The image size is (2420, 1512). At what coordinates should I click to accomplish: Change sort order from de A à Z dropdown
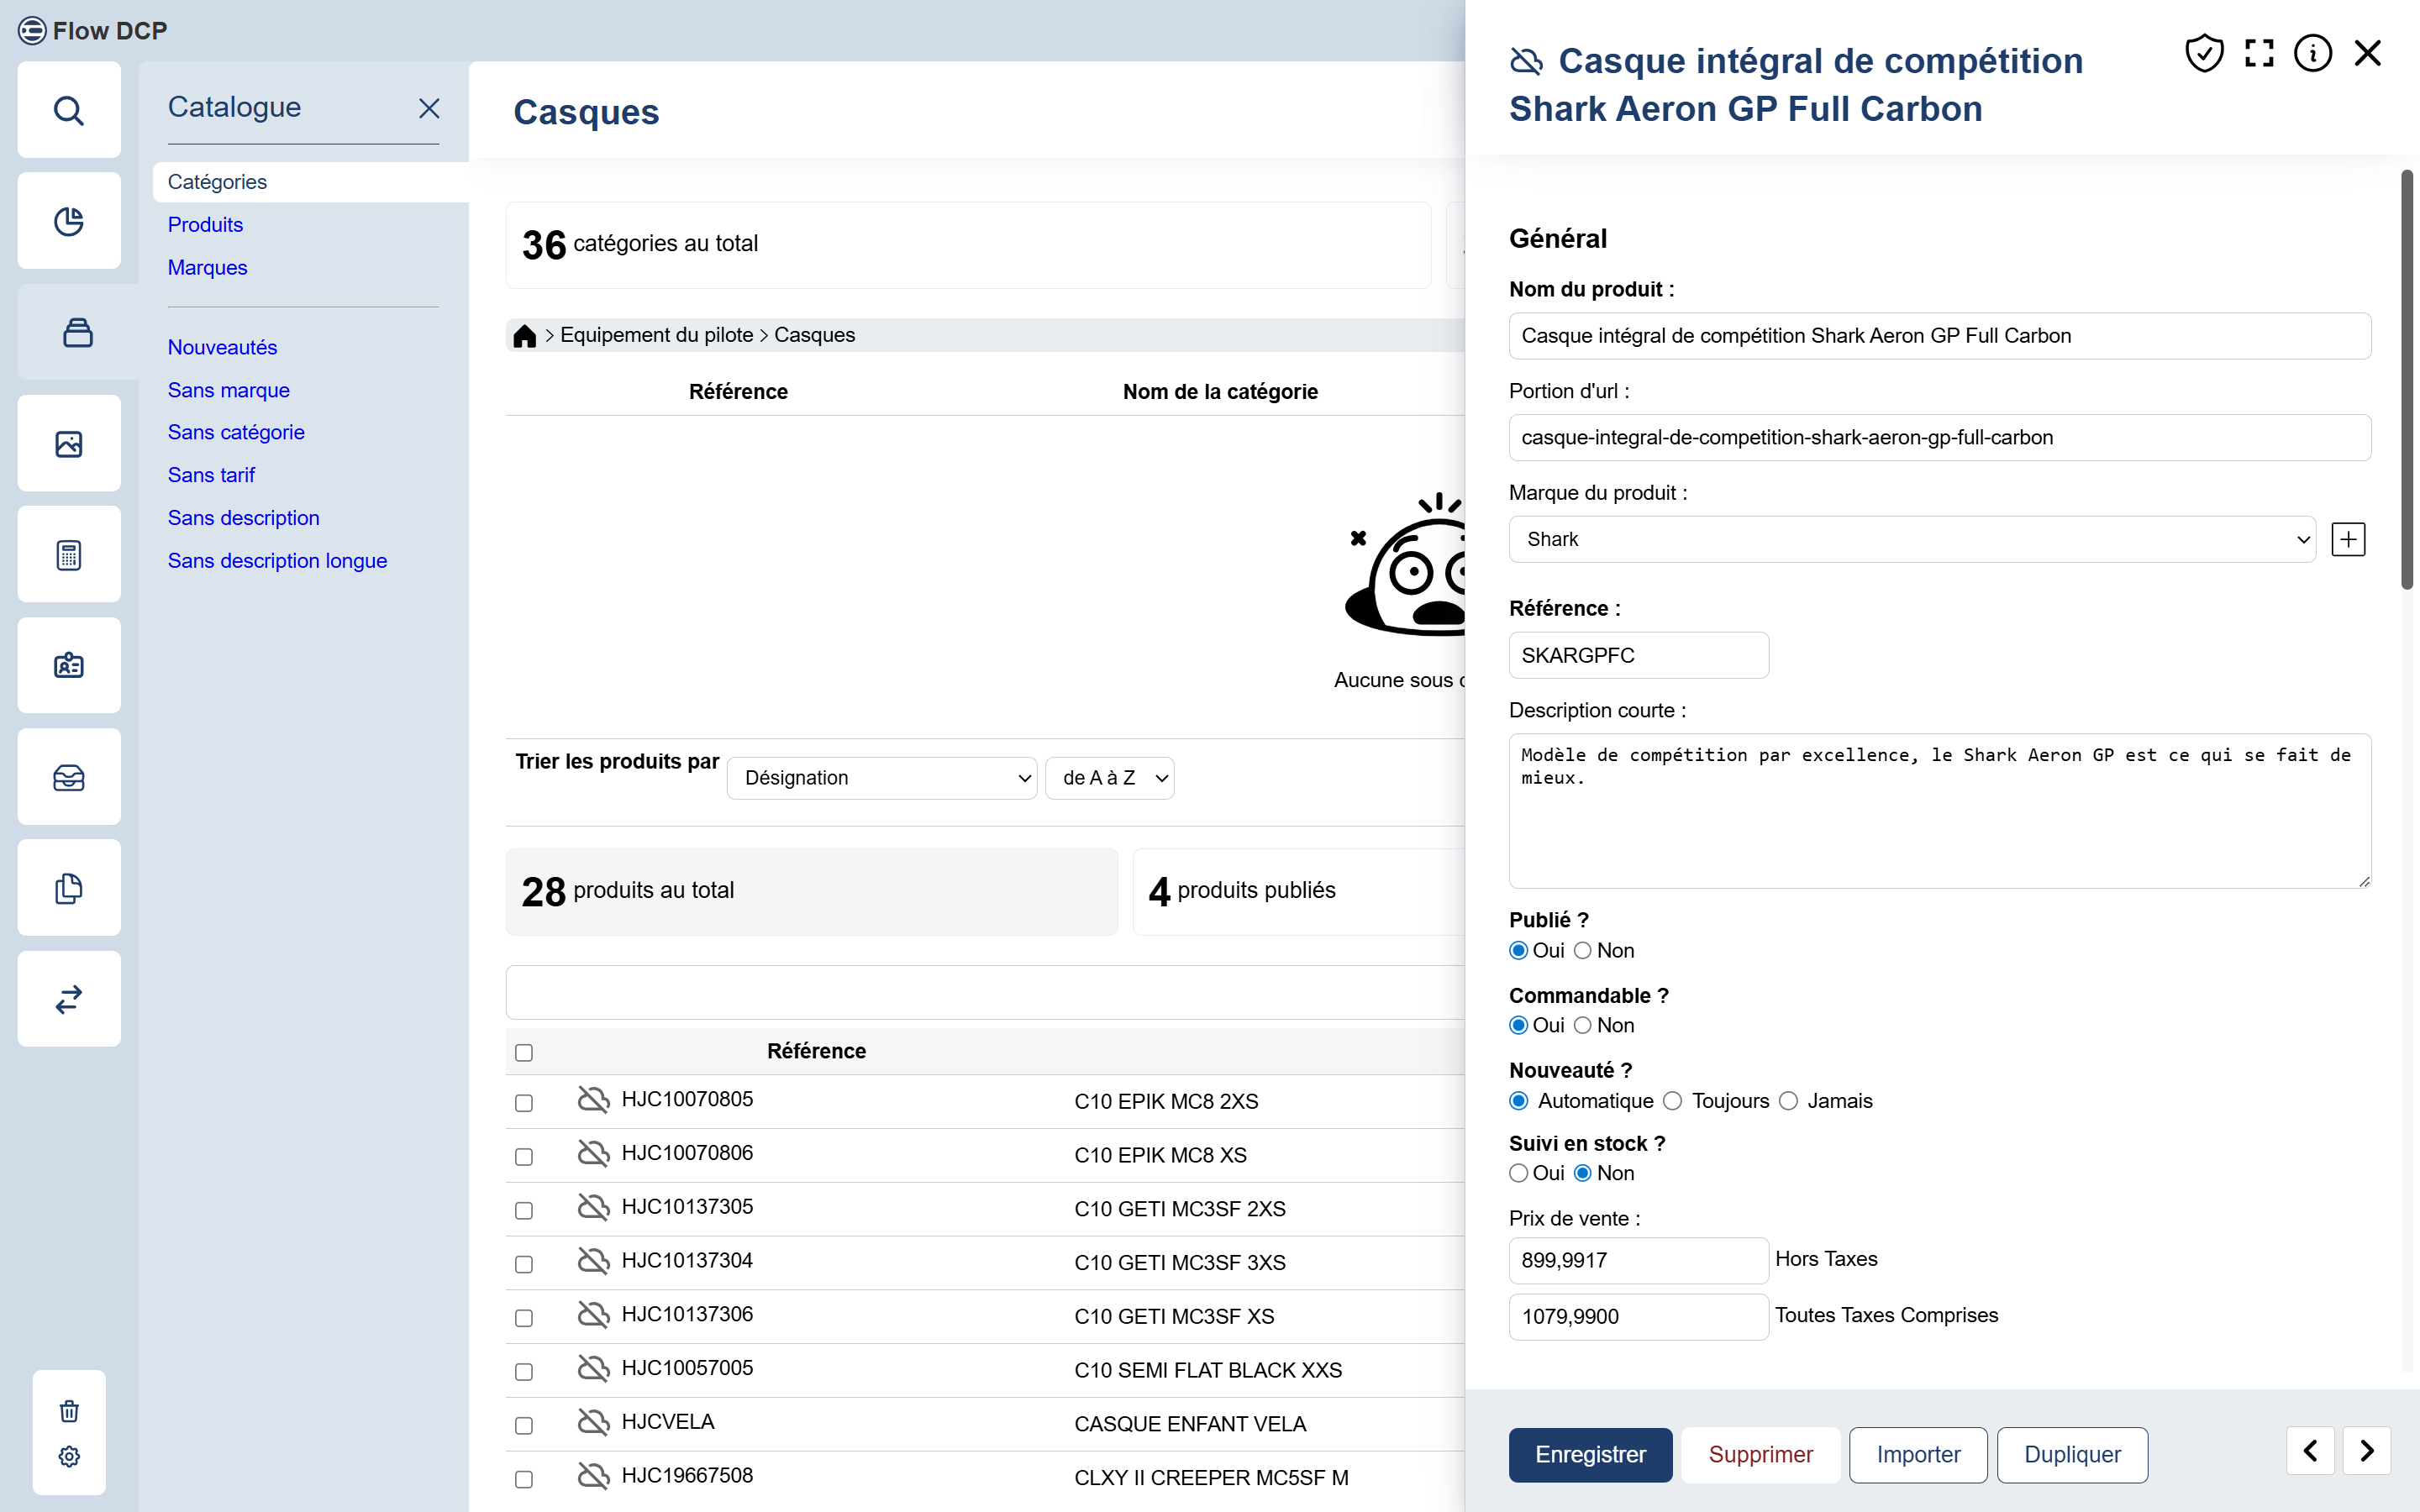click(x=1109, y=777)
